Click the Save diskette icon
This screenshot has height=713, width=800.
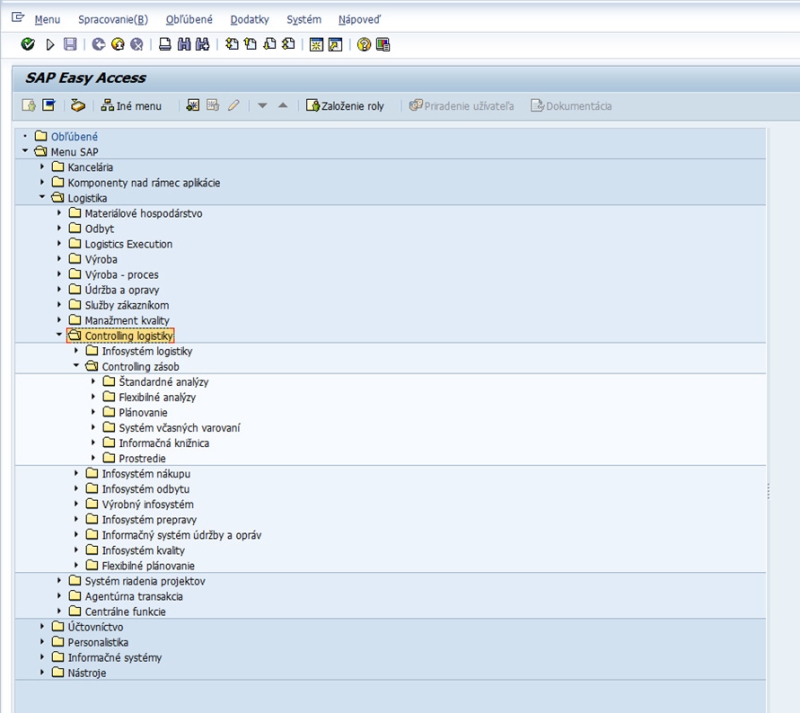pos(70,44)
